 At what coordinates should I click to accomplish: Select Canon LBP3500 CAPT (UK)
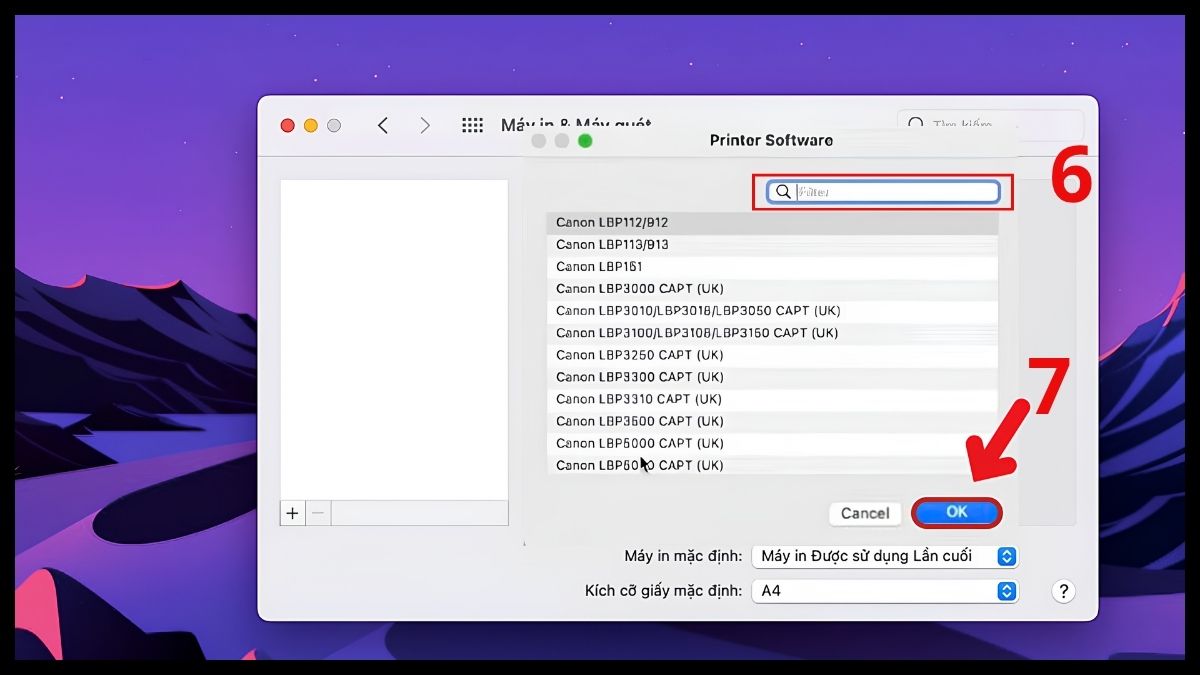772,421
